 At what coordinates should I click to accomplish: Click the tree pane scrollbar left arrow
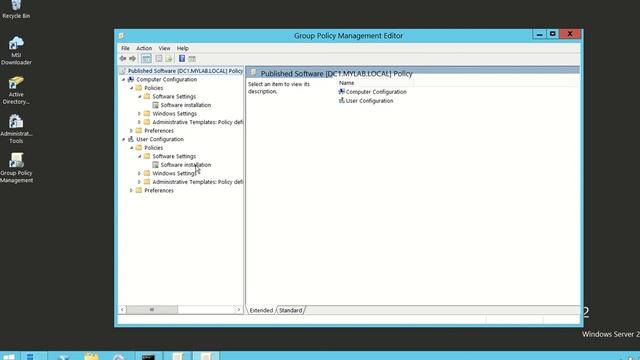[122, 310]
